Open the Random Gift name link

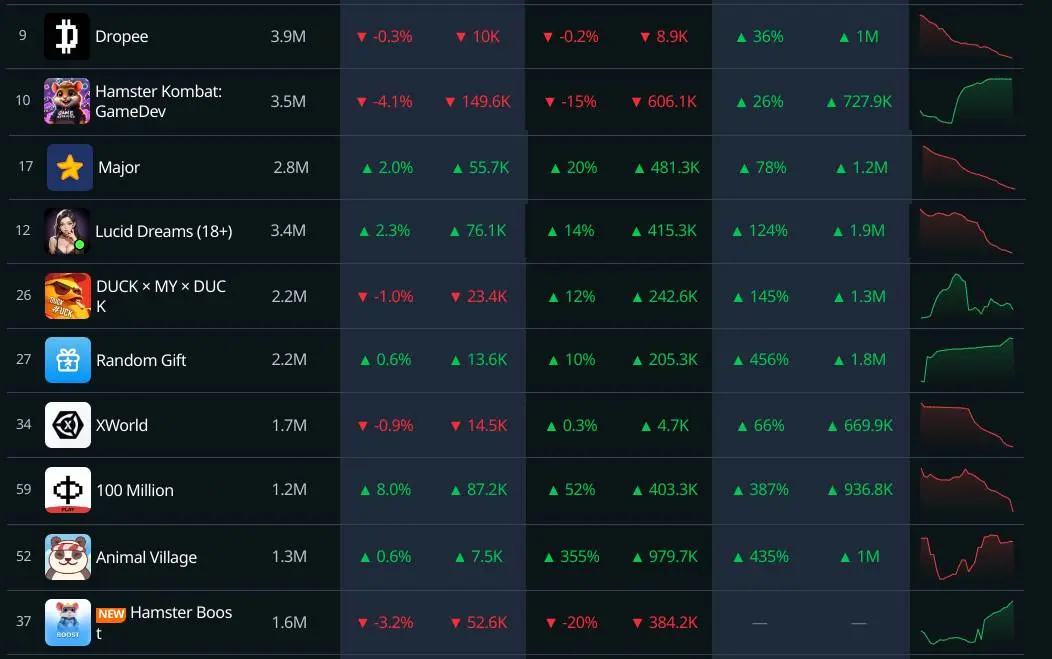(141, 360)
